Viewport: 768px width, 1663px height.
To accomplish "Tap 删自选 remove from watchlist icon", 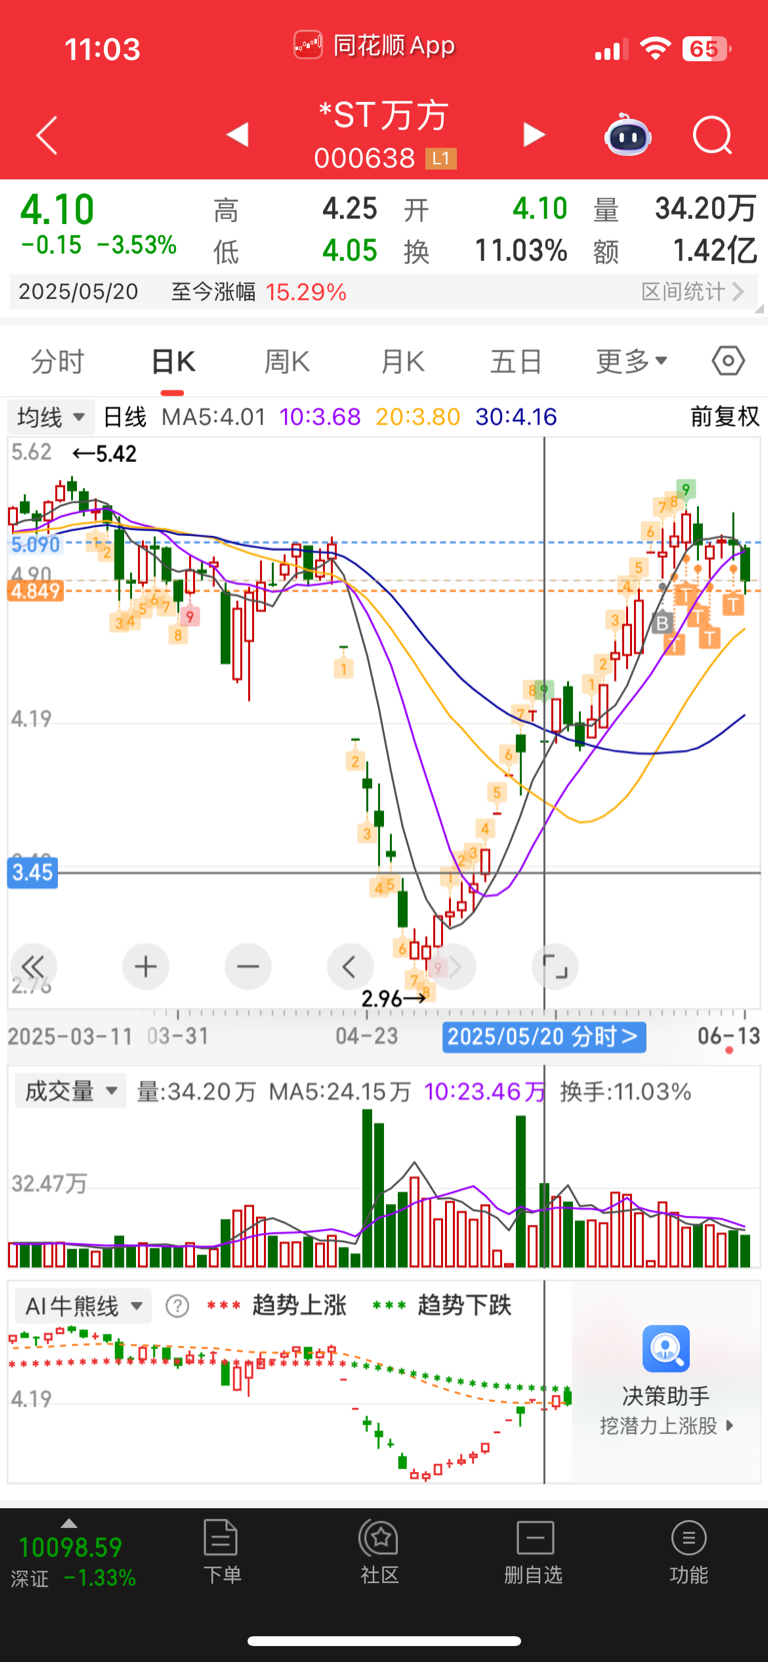I will coord(535,1537).
